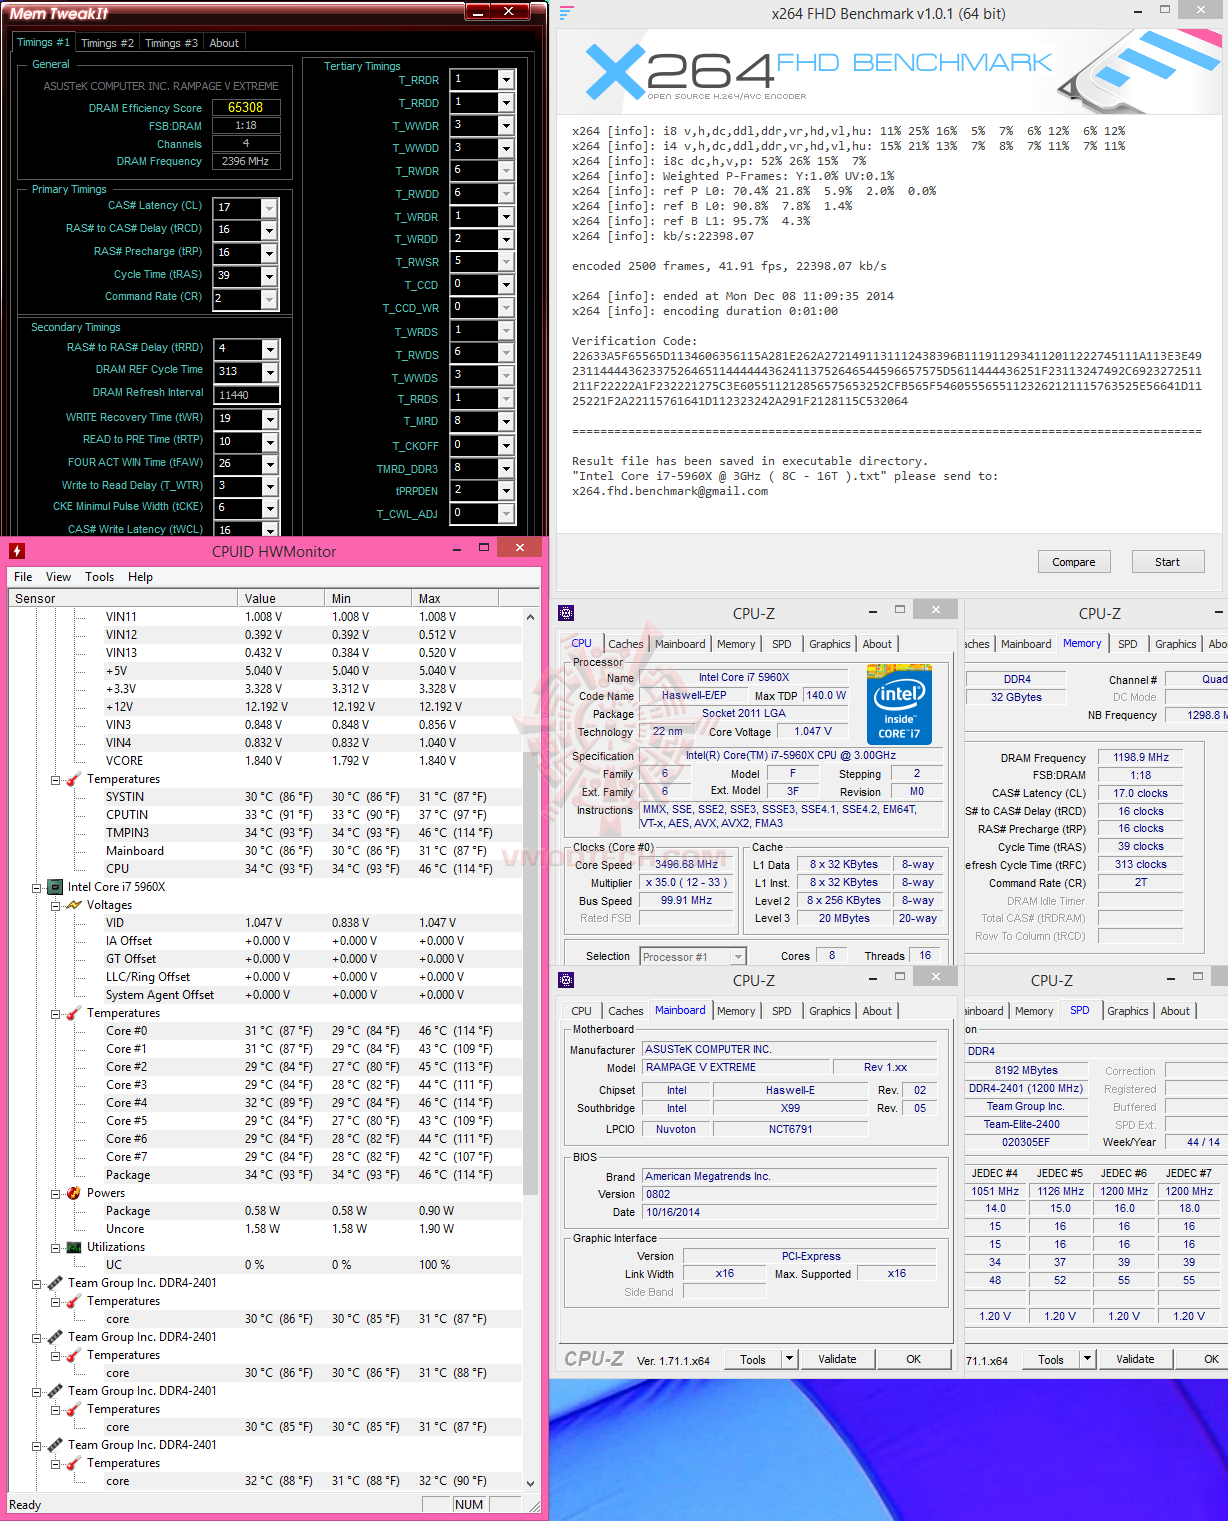Switch to Caches tab in top CPU-Z window

coord(626,644)
